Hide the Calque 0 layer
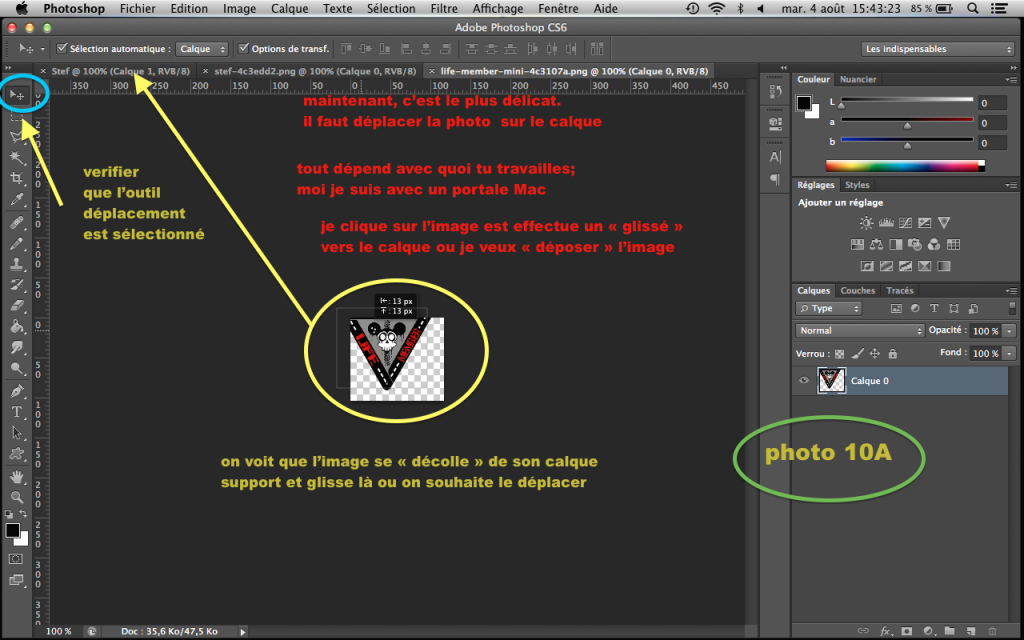This screenshot has width=1024, height=640. tap(804, 381)
